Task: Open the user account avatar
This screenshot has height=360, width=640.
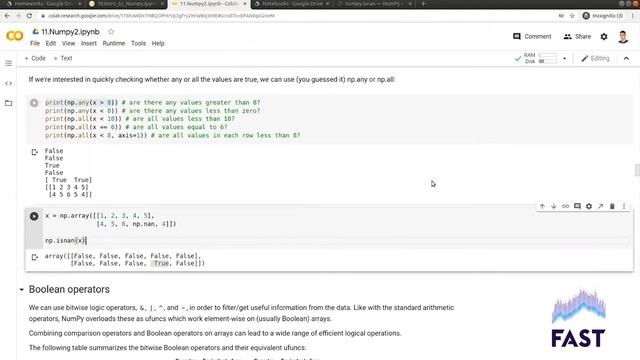Action: tap(623, 37)
